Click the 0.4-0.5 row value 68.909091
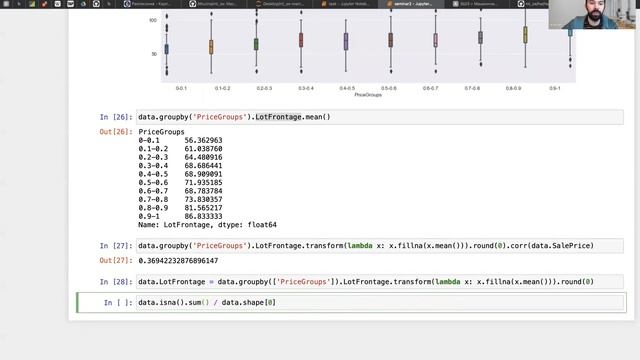 203,174
